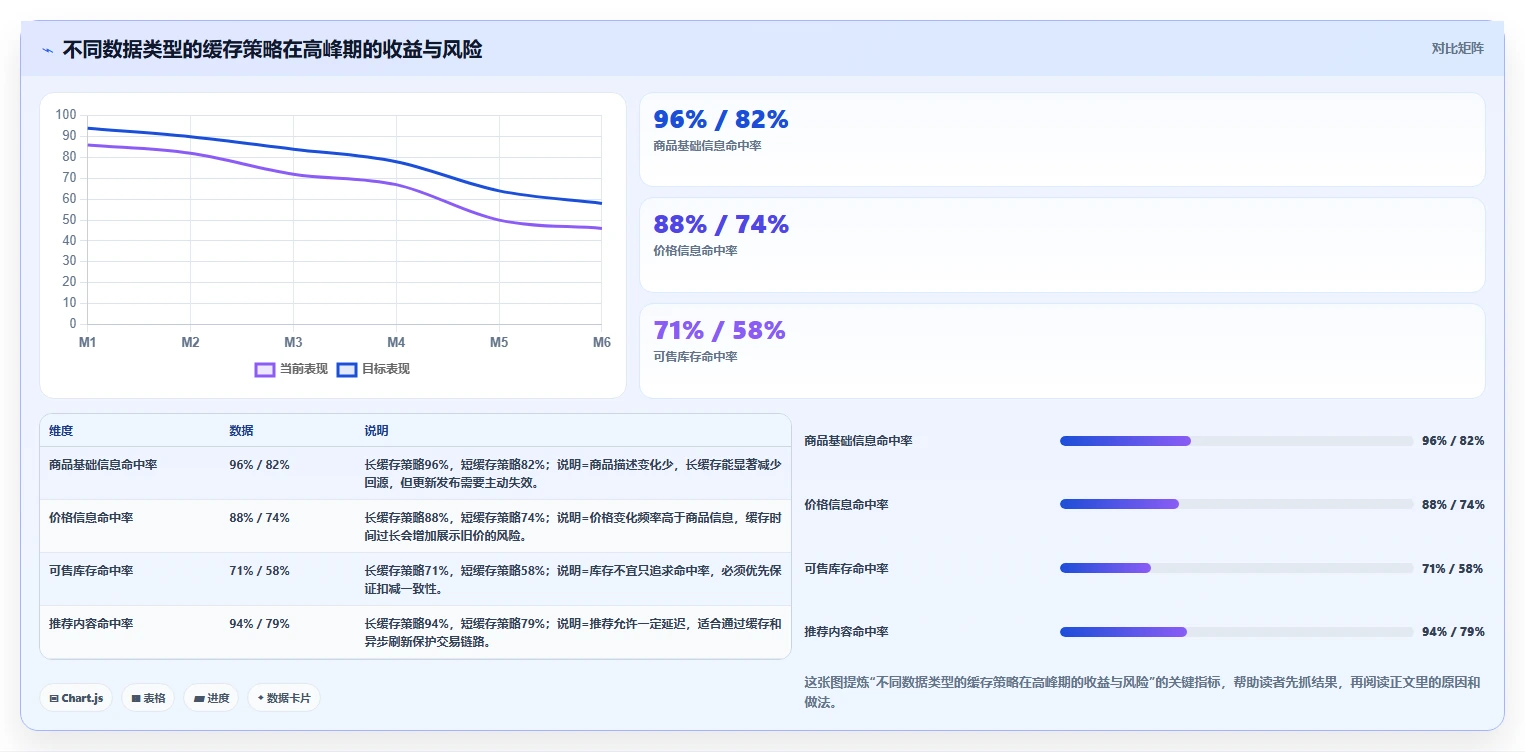Click the 维度 column header
The width and height of the screenshot is (1525, 752).
(61, 431)
